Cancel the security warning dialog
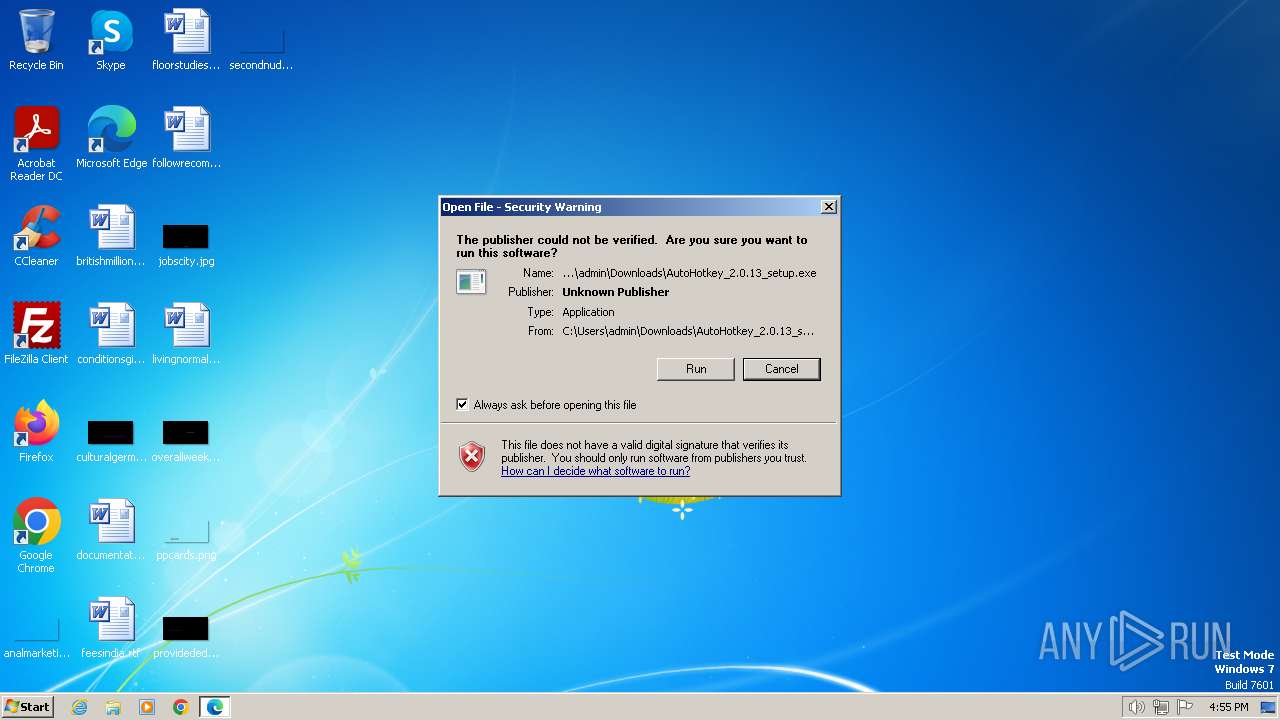This screenshot has height=720, width=1280. tap(781, 369)
